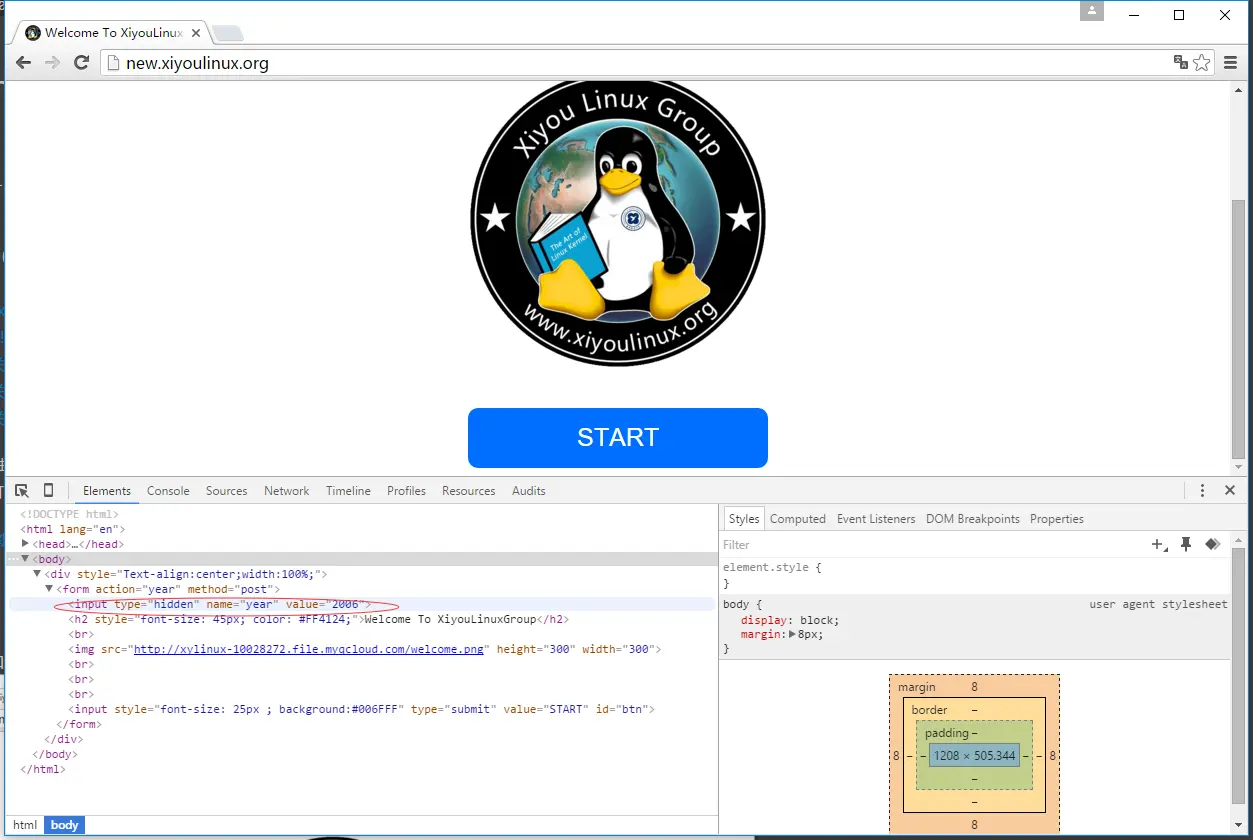The width and height of the screenshot is (1253, 840).
Task: Click the browser forward arrow
Action: pos(53,63)
